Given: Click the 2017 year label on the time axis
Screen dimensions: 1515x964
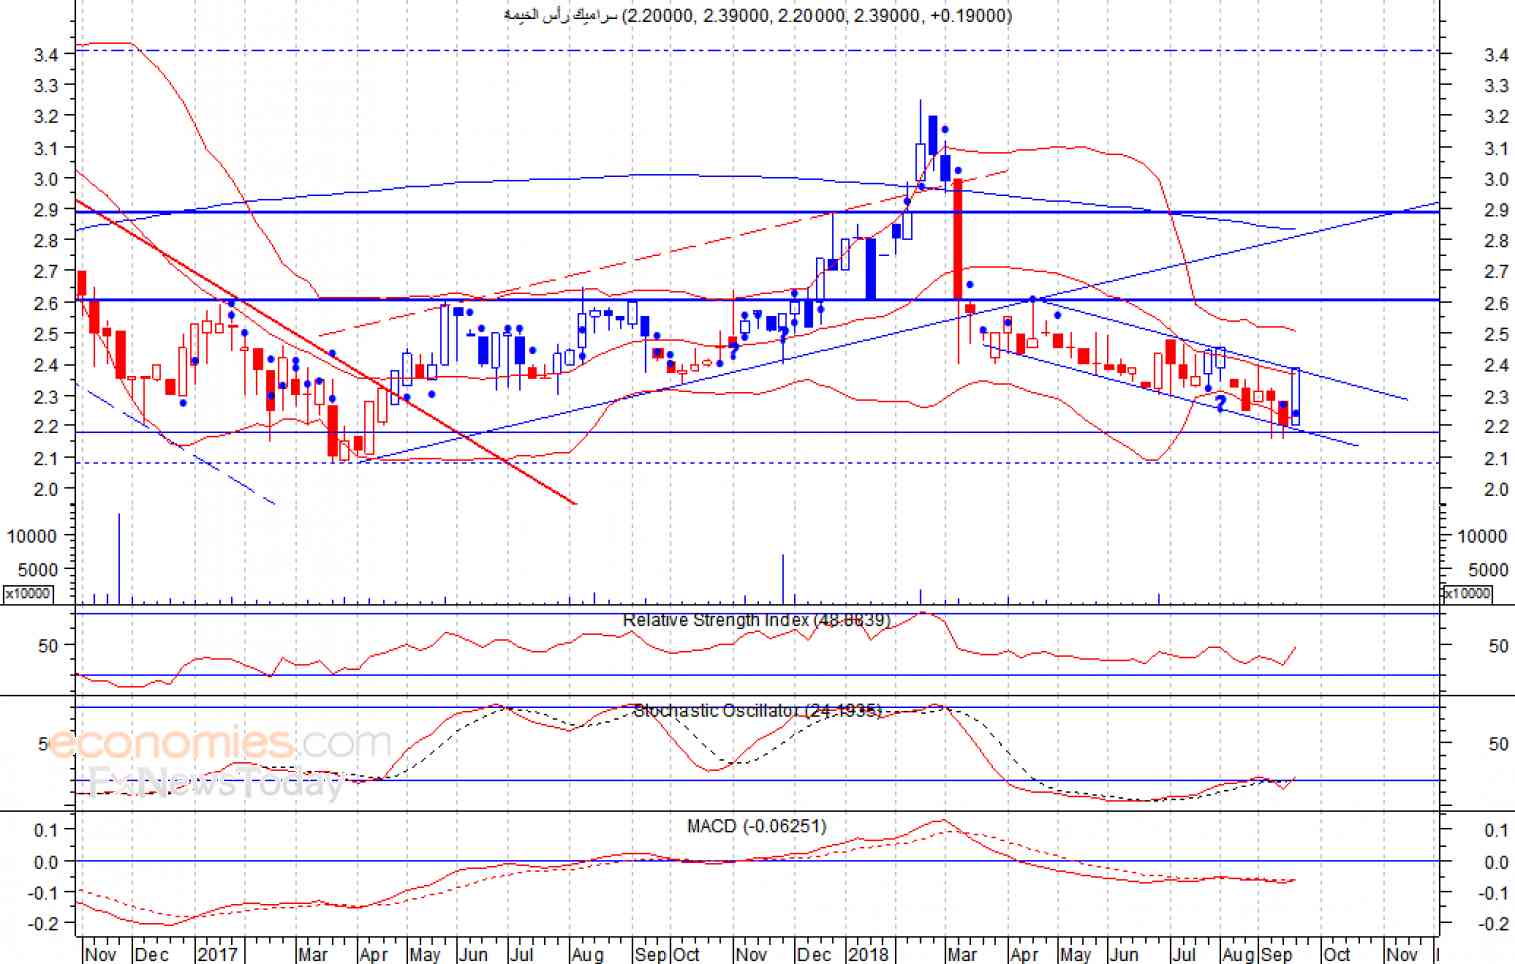Looking at the screenshot, I should [218, 954].
